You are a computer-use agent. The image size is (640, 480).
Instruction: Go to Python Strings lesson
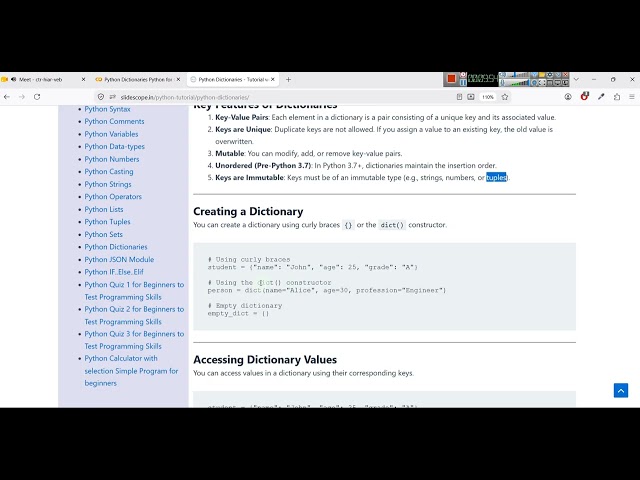click(108, 184)
